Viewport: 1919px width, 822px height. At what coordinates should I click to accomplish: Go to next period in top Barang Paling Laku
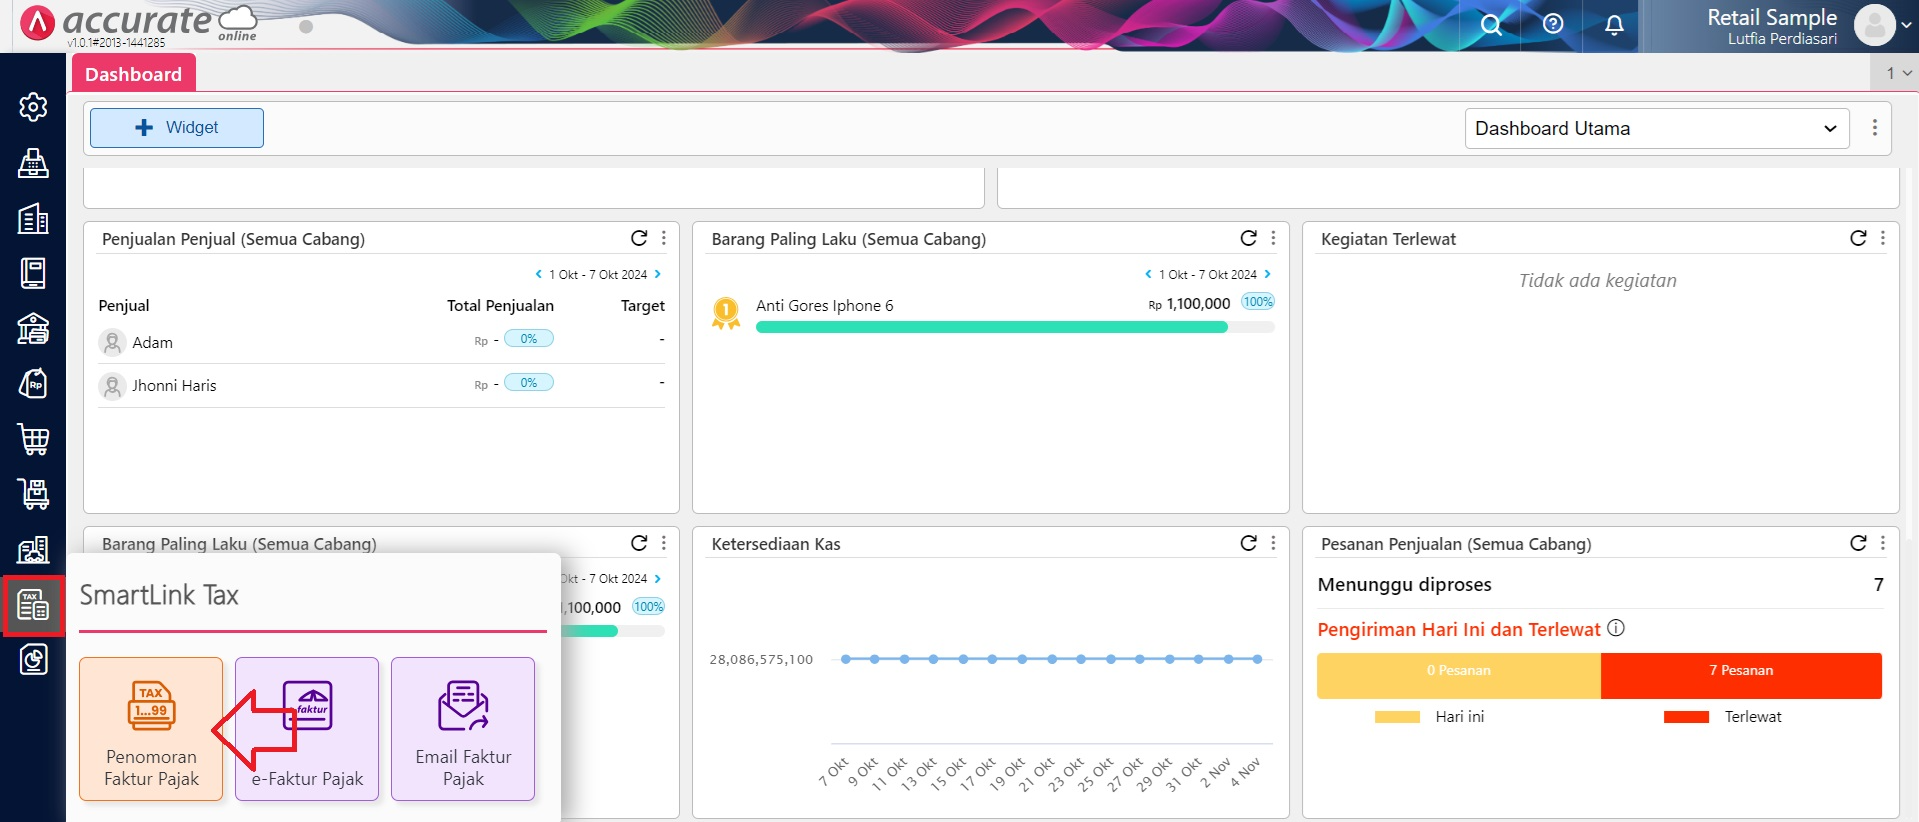point(1267,274)
